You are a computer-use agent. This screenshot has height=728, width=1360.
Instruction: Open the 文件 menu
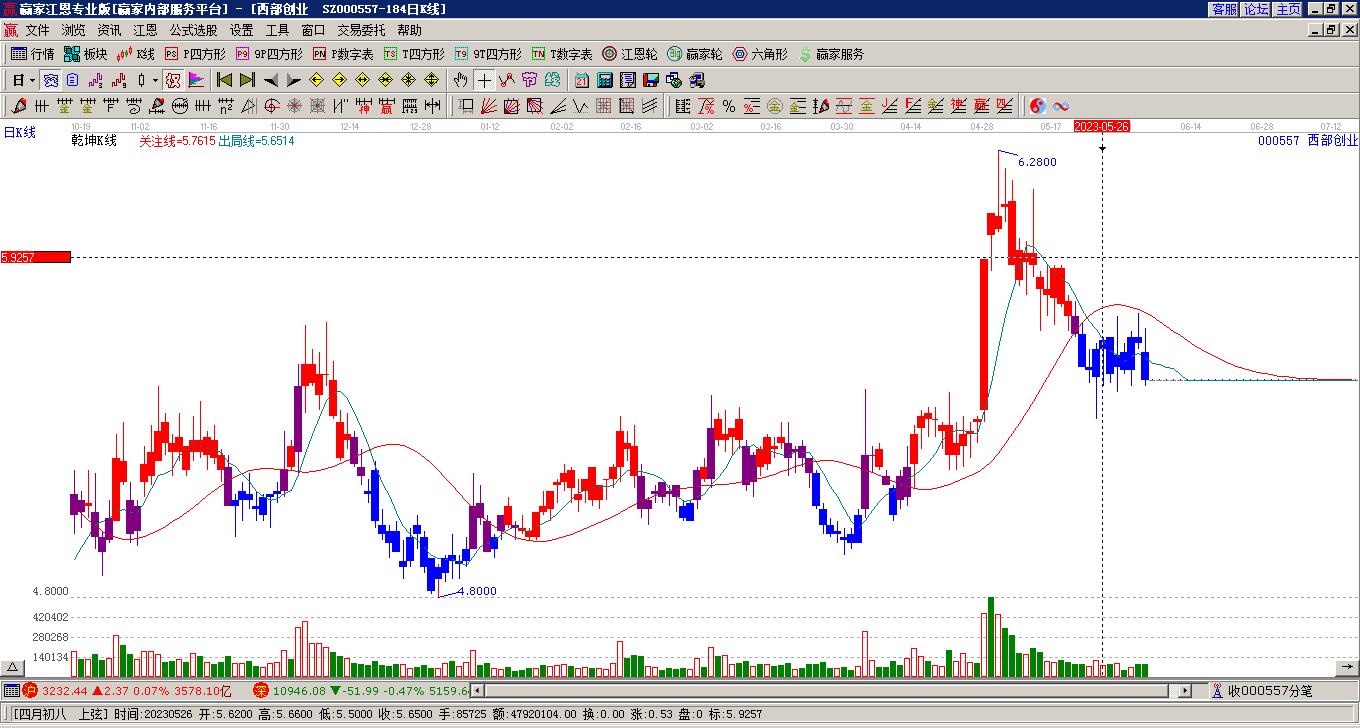tap(38, 30)
